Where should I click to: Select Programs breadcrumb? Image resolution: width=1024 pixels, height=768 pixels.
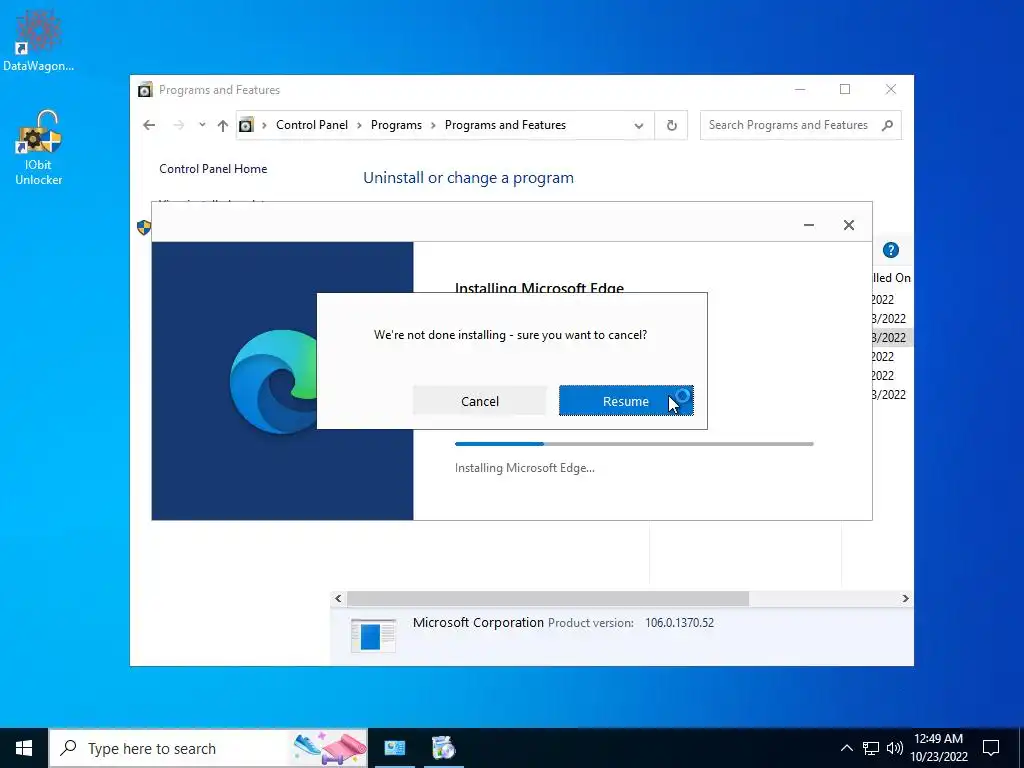[x=396, y=125]
